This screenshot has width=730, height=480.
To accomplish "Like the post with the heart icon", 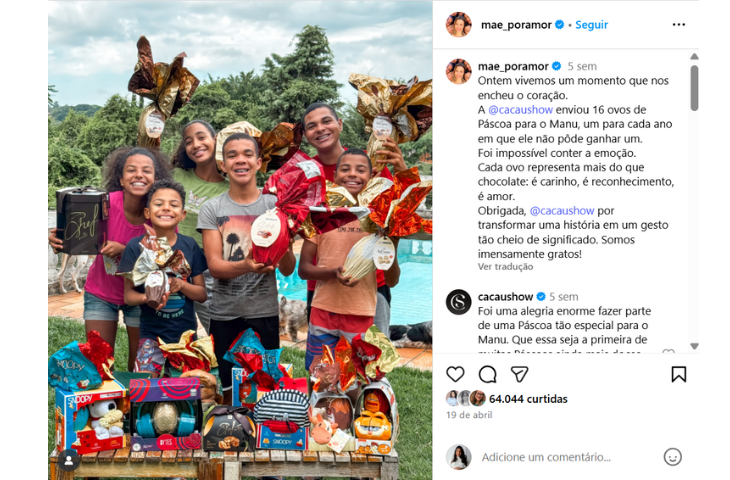I will coord(455,374).
